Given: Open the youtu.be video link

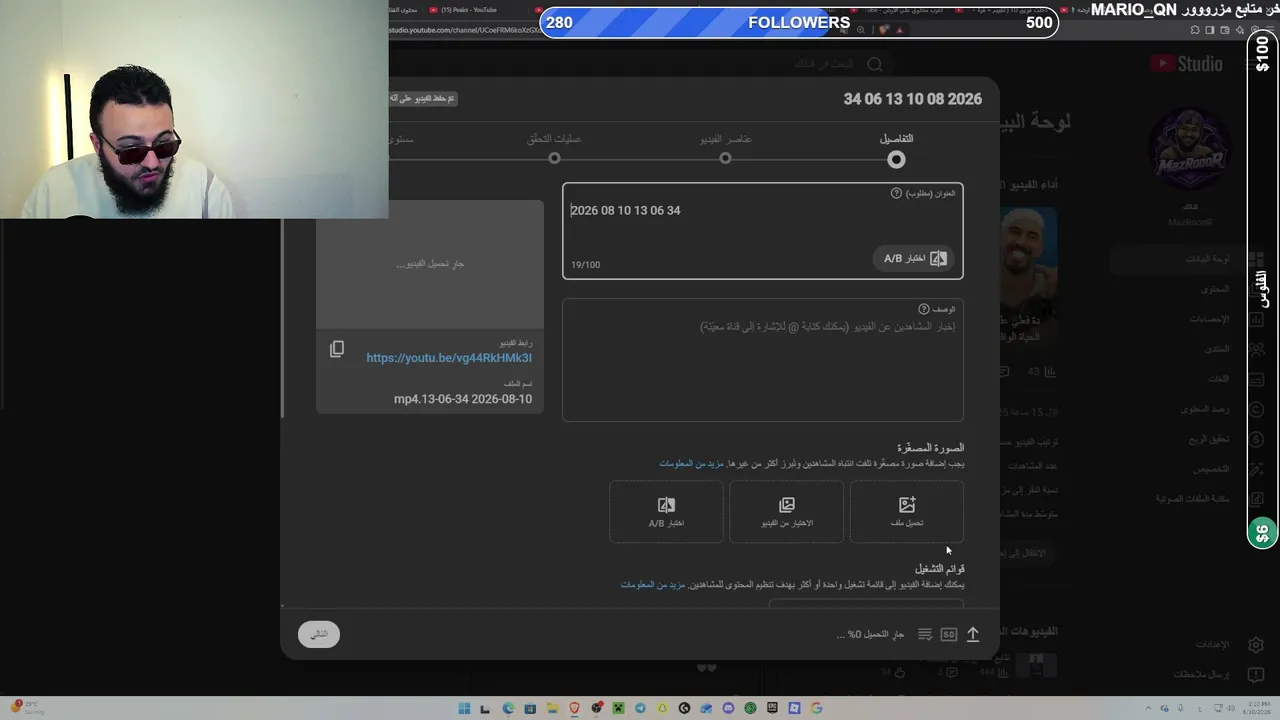Looking at the screenshot, I should click(x=449, y=358).
